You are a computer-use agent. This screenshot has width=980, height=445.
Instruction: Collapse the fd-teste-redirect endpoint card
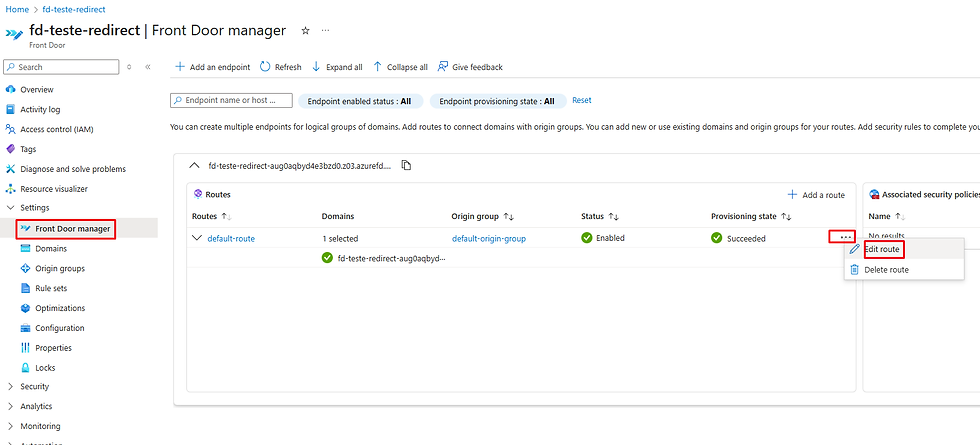pos(195,166)
